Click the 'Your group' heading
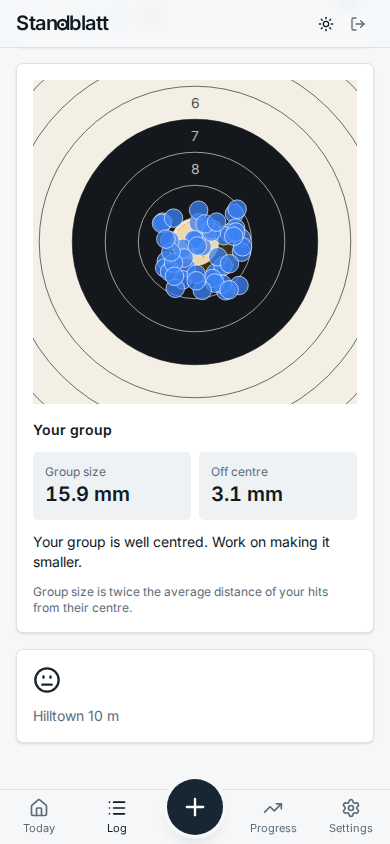The width and height of the screenshot is (390, 844). 73,431
